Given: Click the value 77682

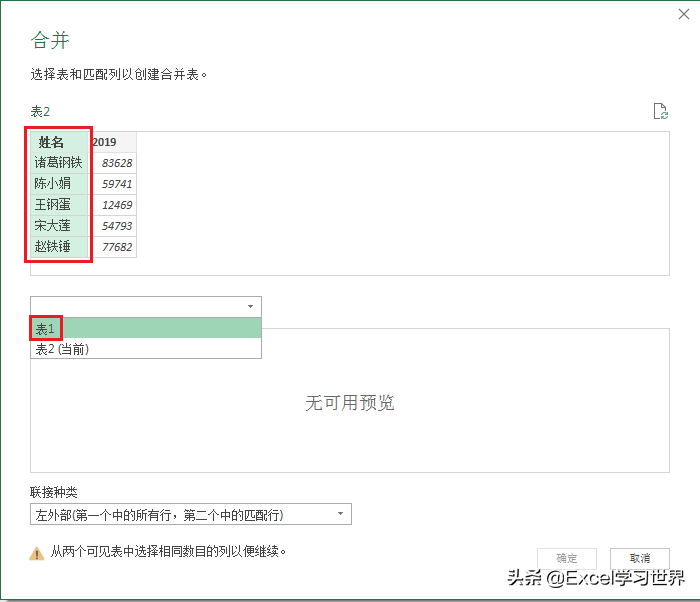Looking at the screenshot, I should [x=117, y=247].
